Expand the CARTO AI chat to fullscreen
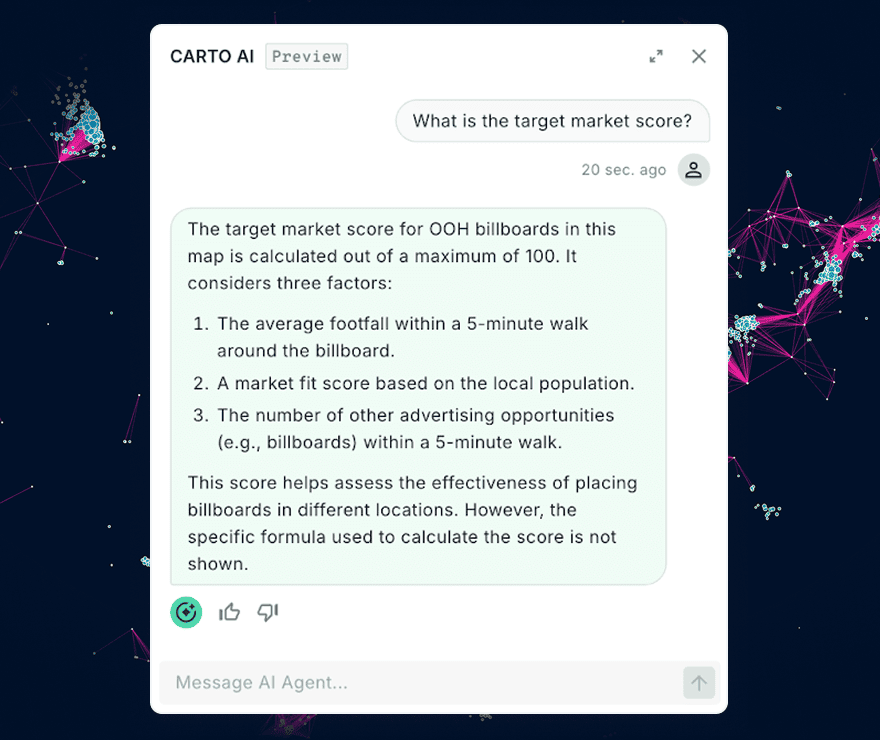The image size is (880, 740). pos(656,57)
